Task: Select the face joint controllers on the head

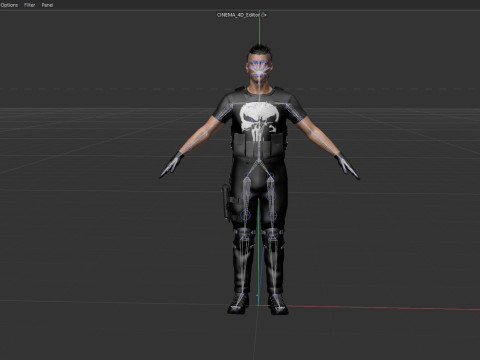Action: (x=259, y=69)
